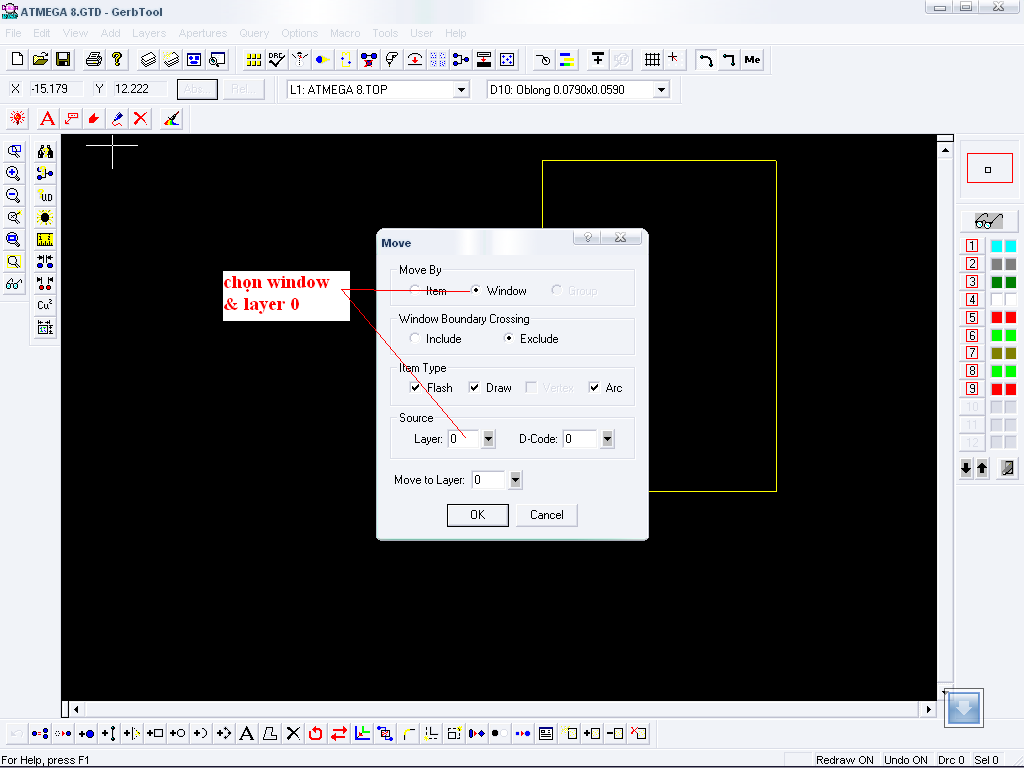
Task: Open the Edit menu
Action: 42,33
